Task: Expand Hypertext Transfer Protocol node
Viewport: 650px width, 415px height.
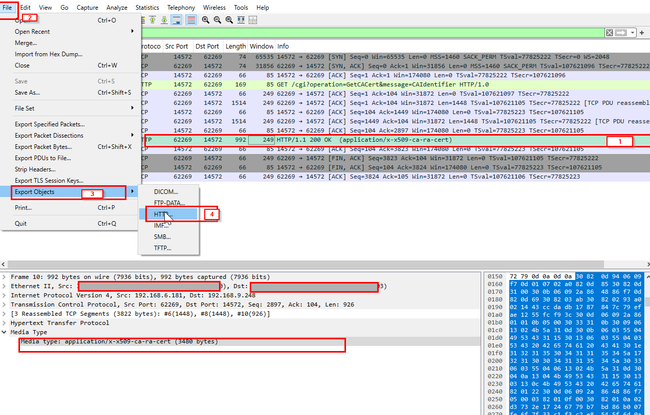Action: (x=4, y=323)
